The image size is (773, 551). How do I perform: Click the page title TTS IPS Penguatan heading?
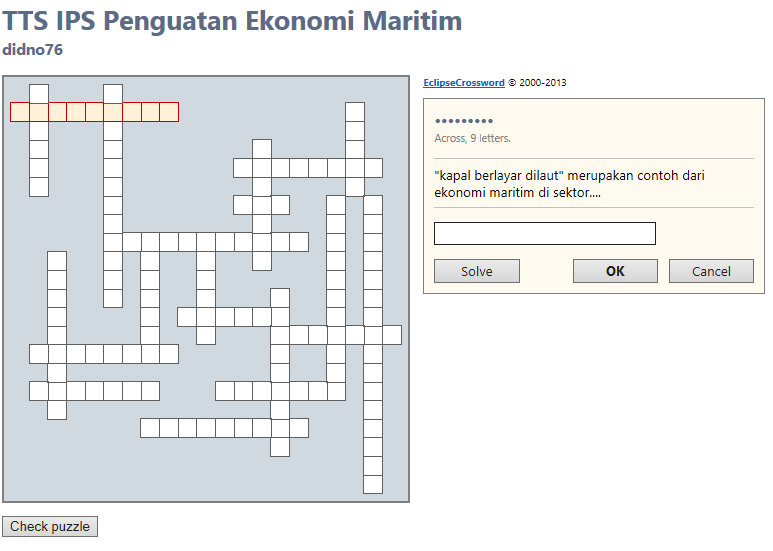coord(232,20)
